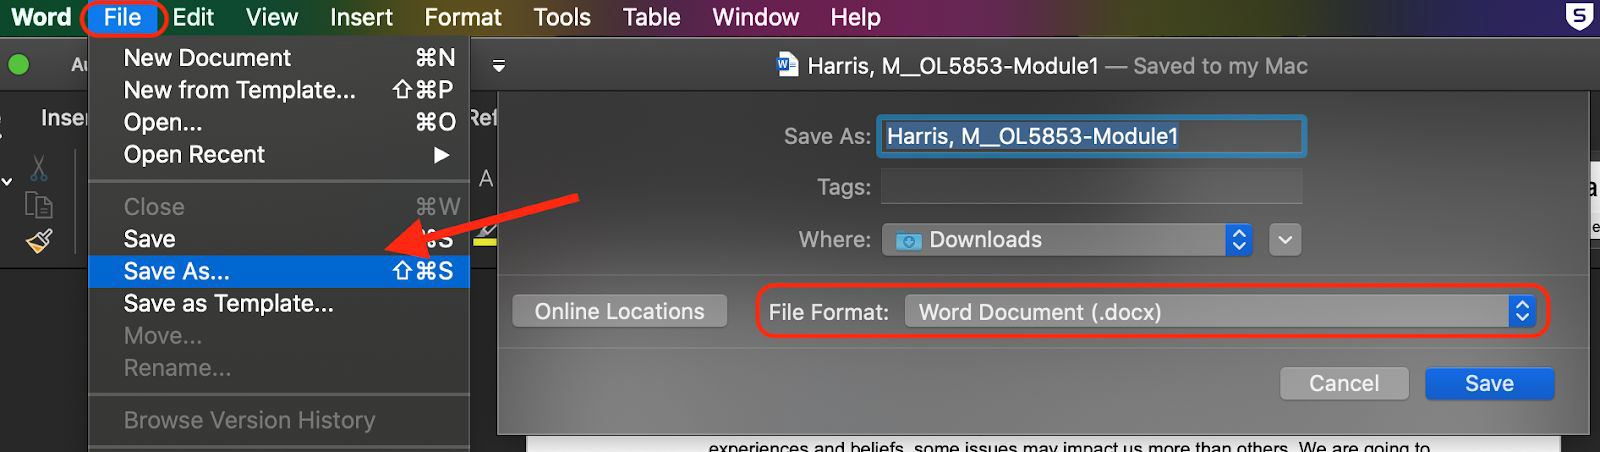
Task: Click the yellow highlighter icon
Action: point(485,234)
